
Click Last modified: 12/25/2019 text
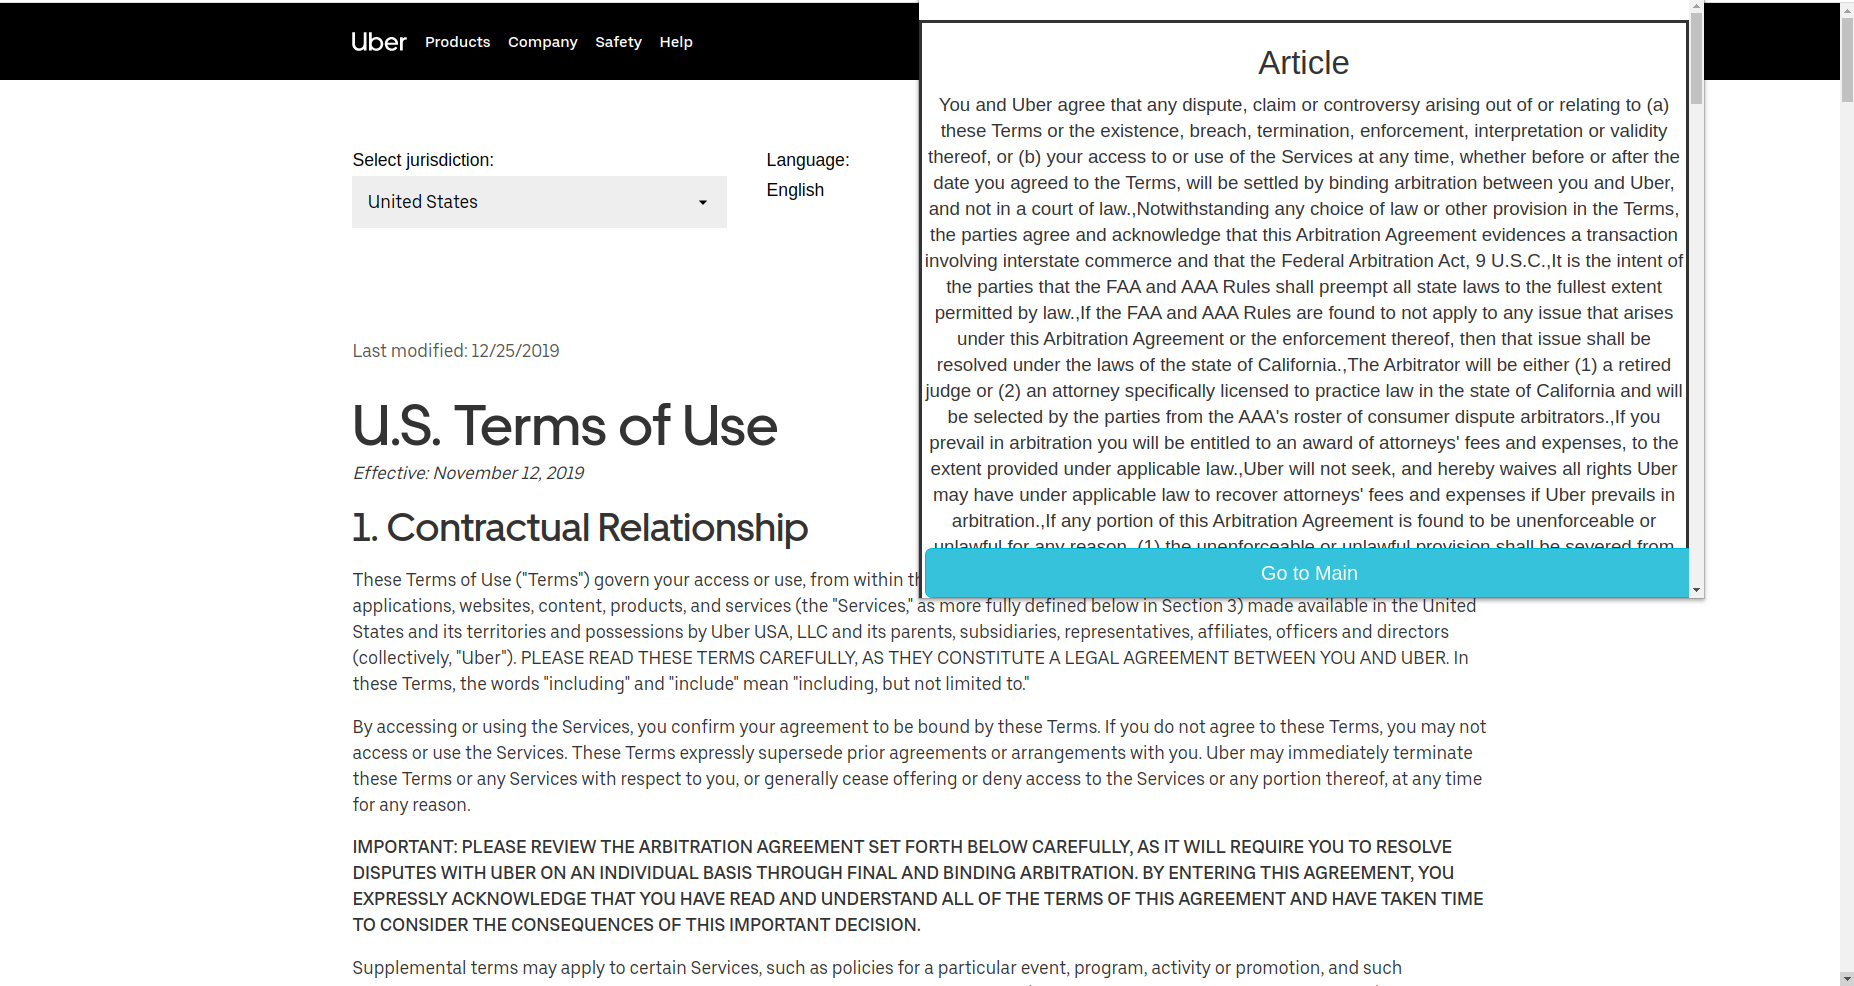tap(456, 351)
